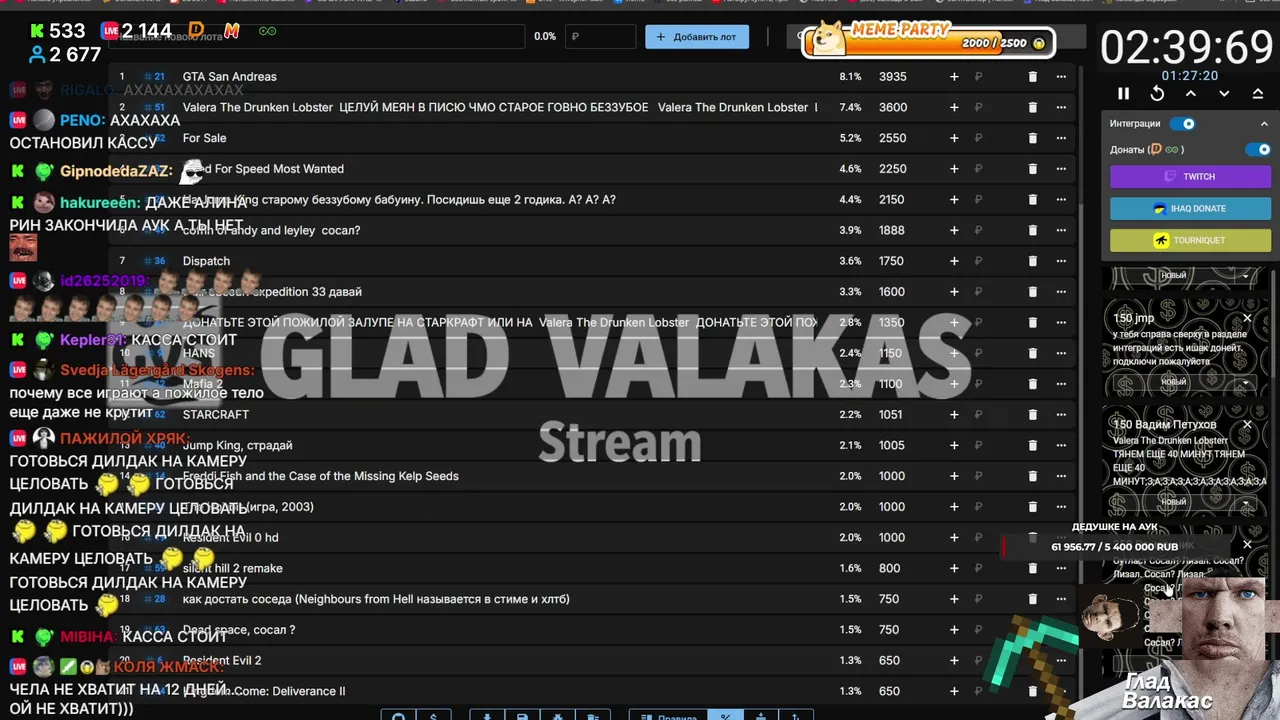Reset the timer with the circular arrow
This screenshot has width=1280, height=720.
click(x=1157, y=93)
